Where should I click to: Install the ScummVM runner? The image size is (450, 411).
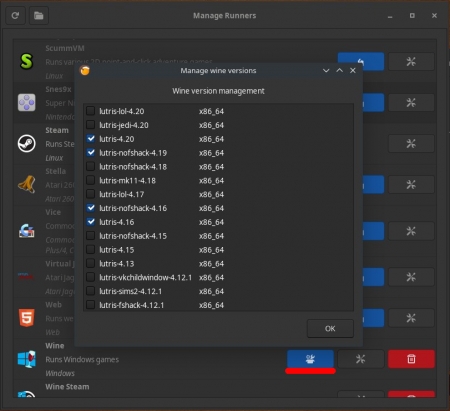tap(361, 58)
